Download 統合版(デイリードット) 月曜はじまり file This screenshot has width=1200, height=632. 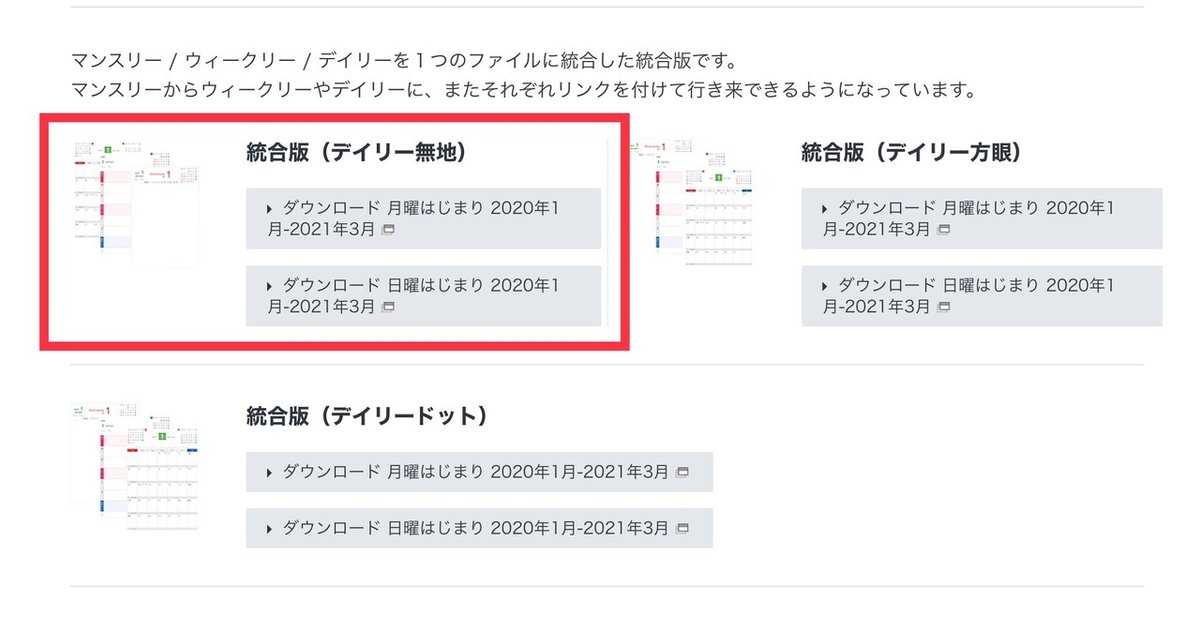476,471
